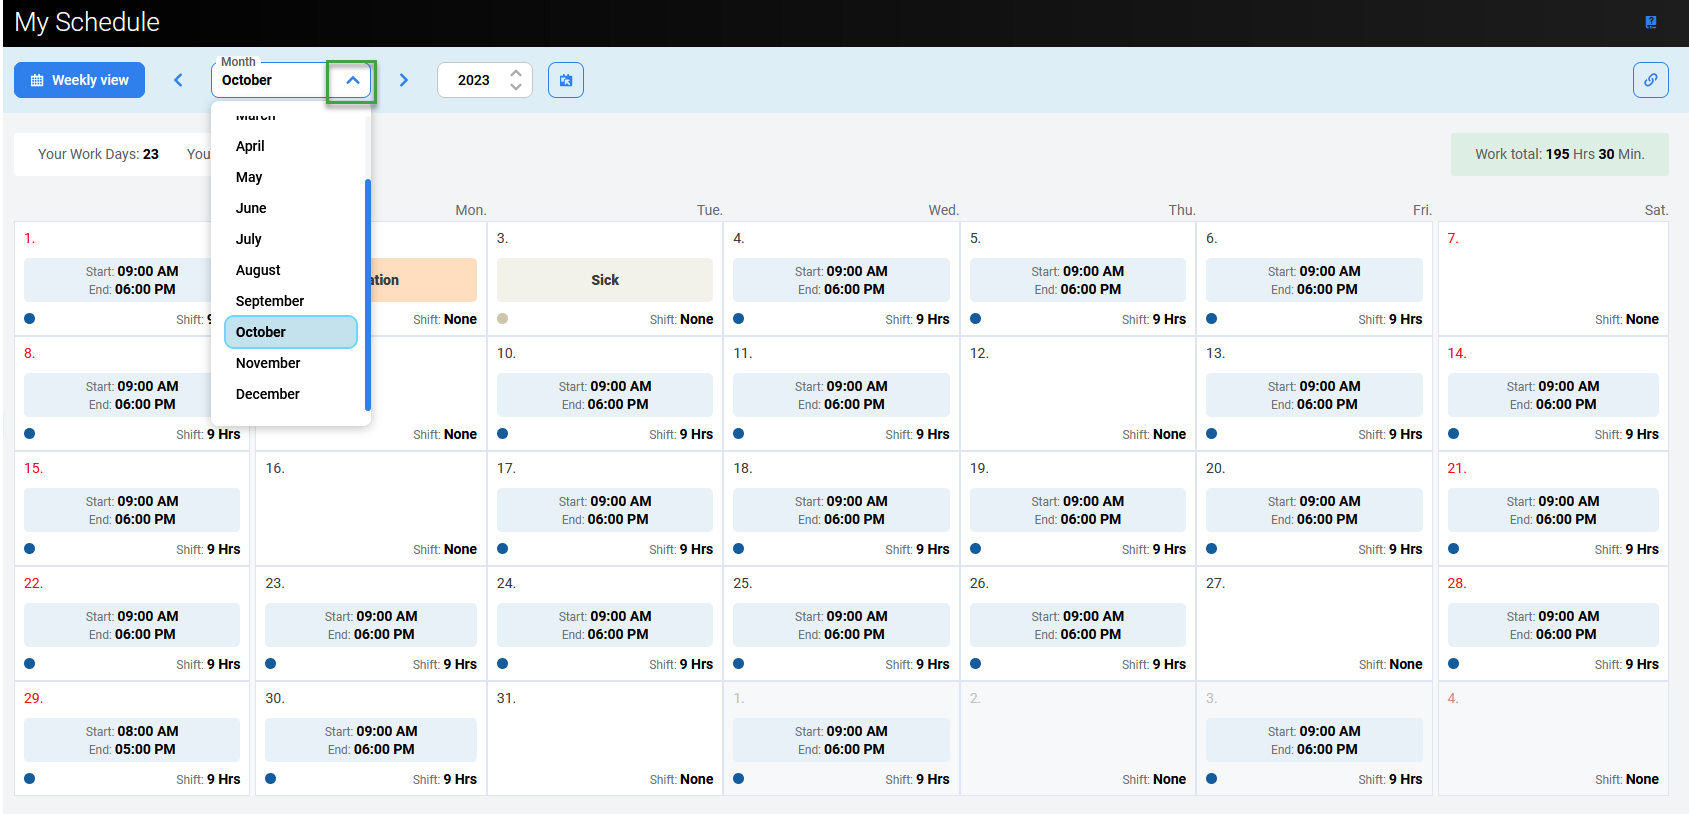
Task: Pick July from the month dropdown
Action: click(x=249, y=239)
